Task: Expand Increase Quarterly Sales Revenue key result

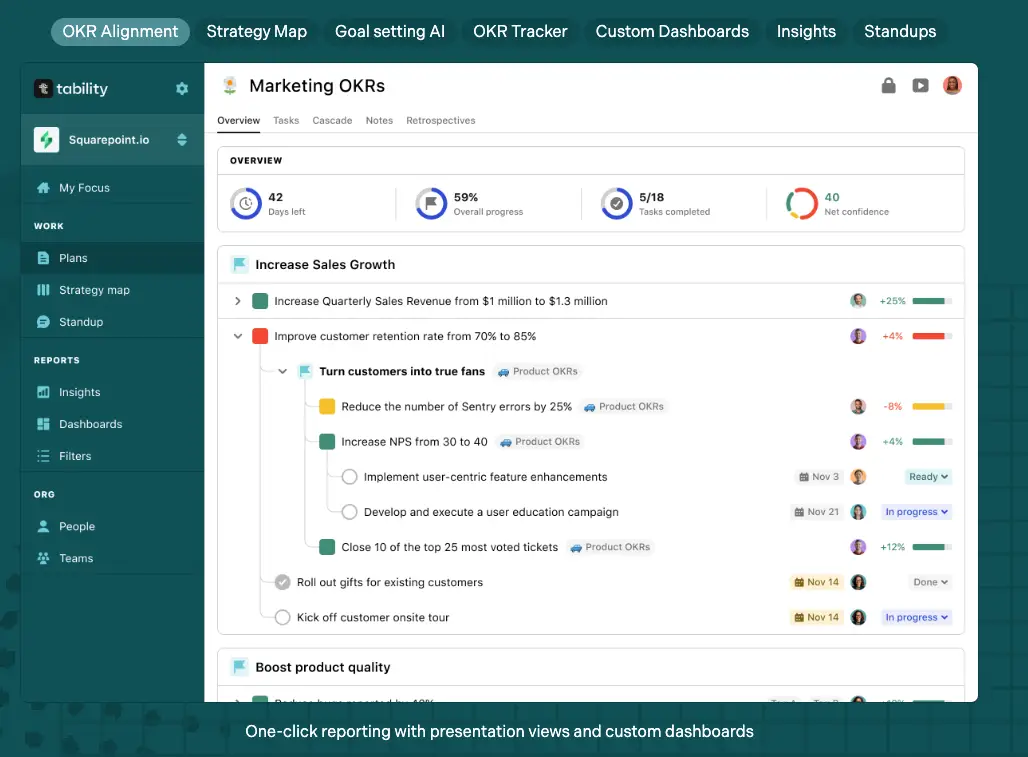Action: click(x=238, y=301)
